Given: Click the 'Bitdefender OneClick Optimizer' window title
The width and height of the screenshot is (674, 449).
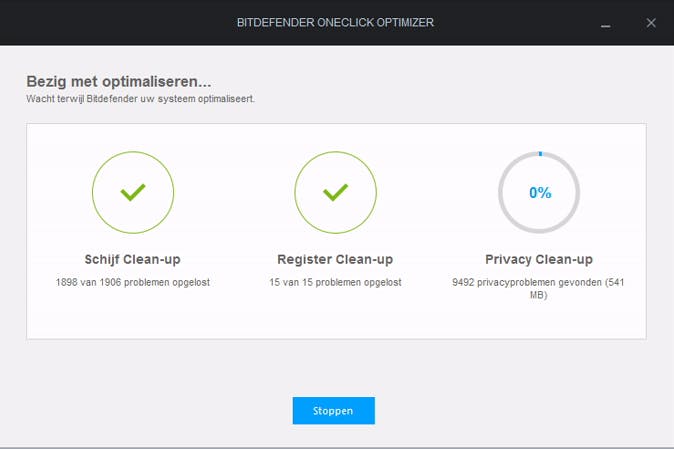Looking at the screenshot, I should 335,22.
